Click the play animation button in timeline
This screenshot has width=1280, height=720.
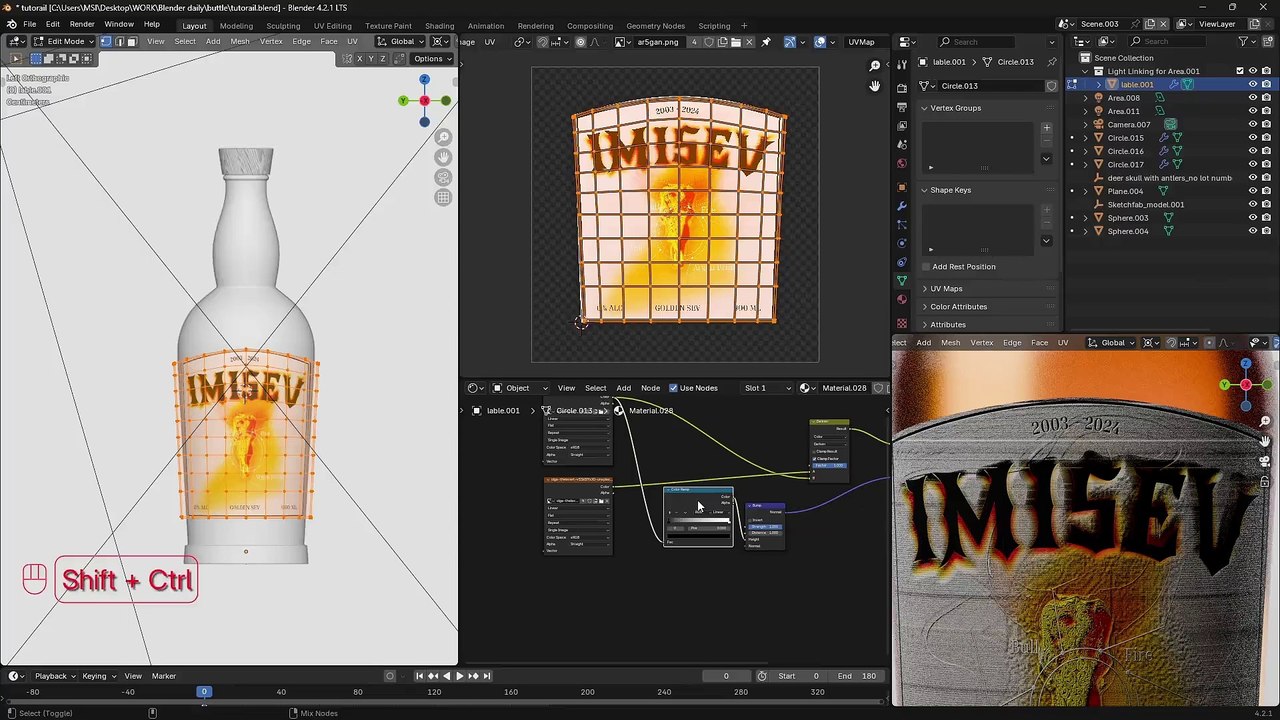(459, 676)
